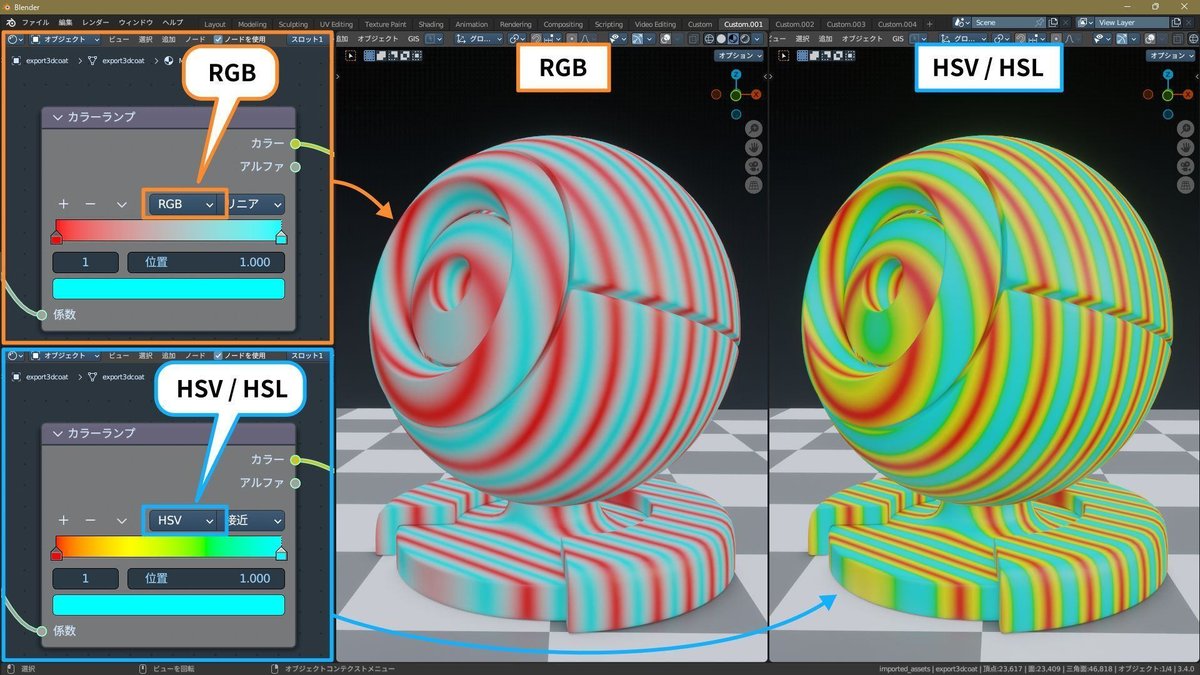Toggle ノードを使用 checkbox in top node editor

[218, 39]
